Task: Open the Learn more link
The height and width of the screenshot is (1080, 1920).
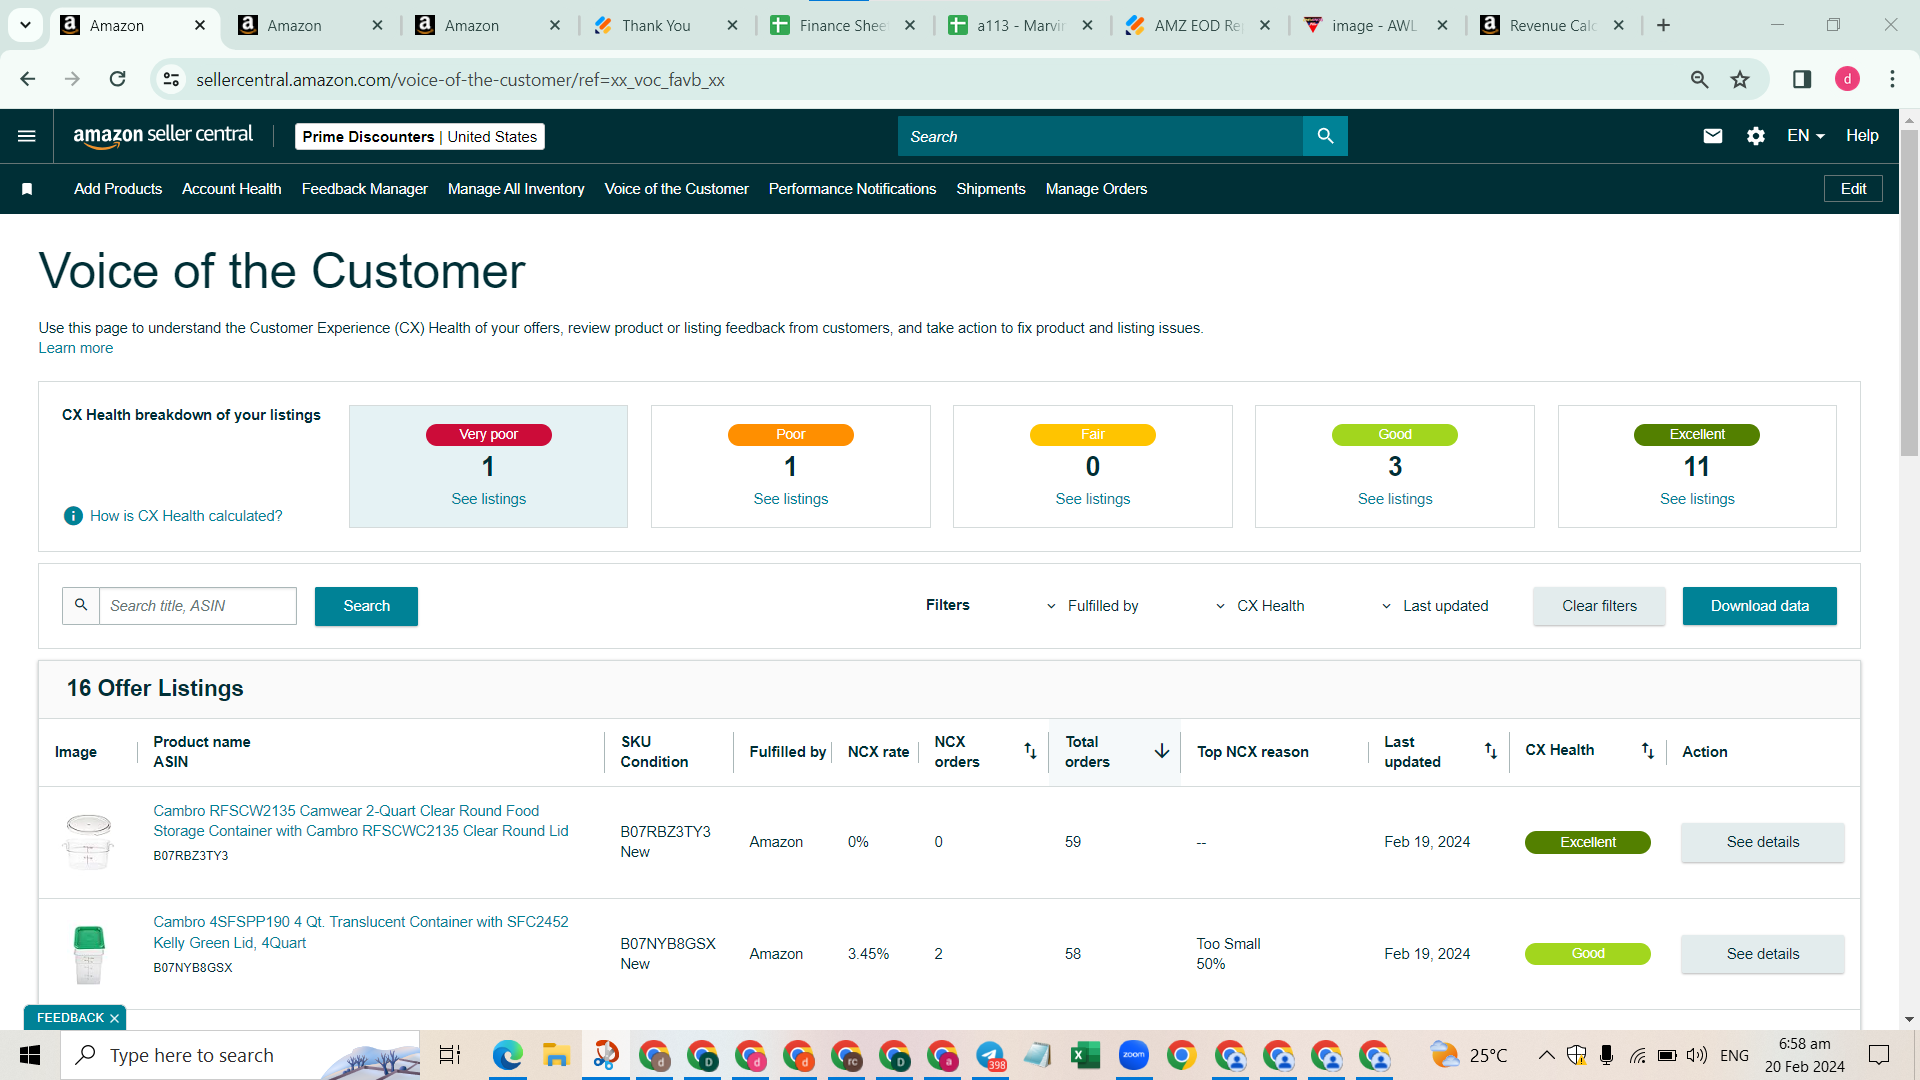Action: pos(76,348)
